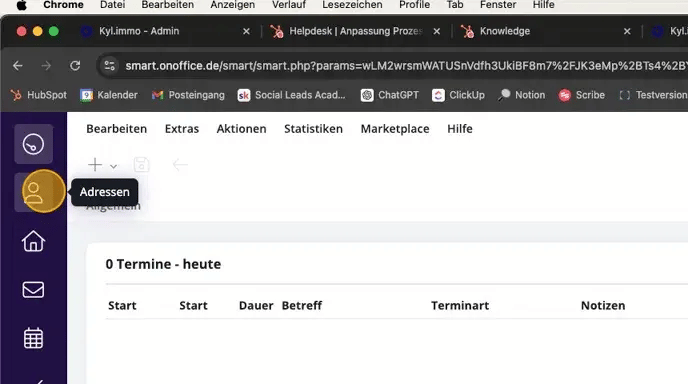Open the Chrome application menu

[63, 5]
